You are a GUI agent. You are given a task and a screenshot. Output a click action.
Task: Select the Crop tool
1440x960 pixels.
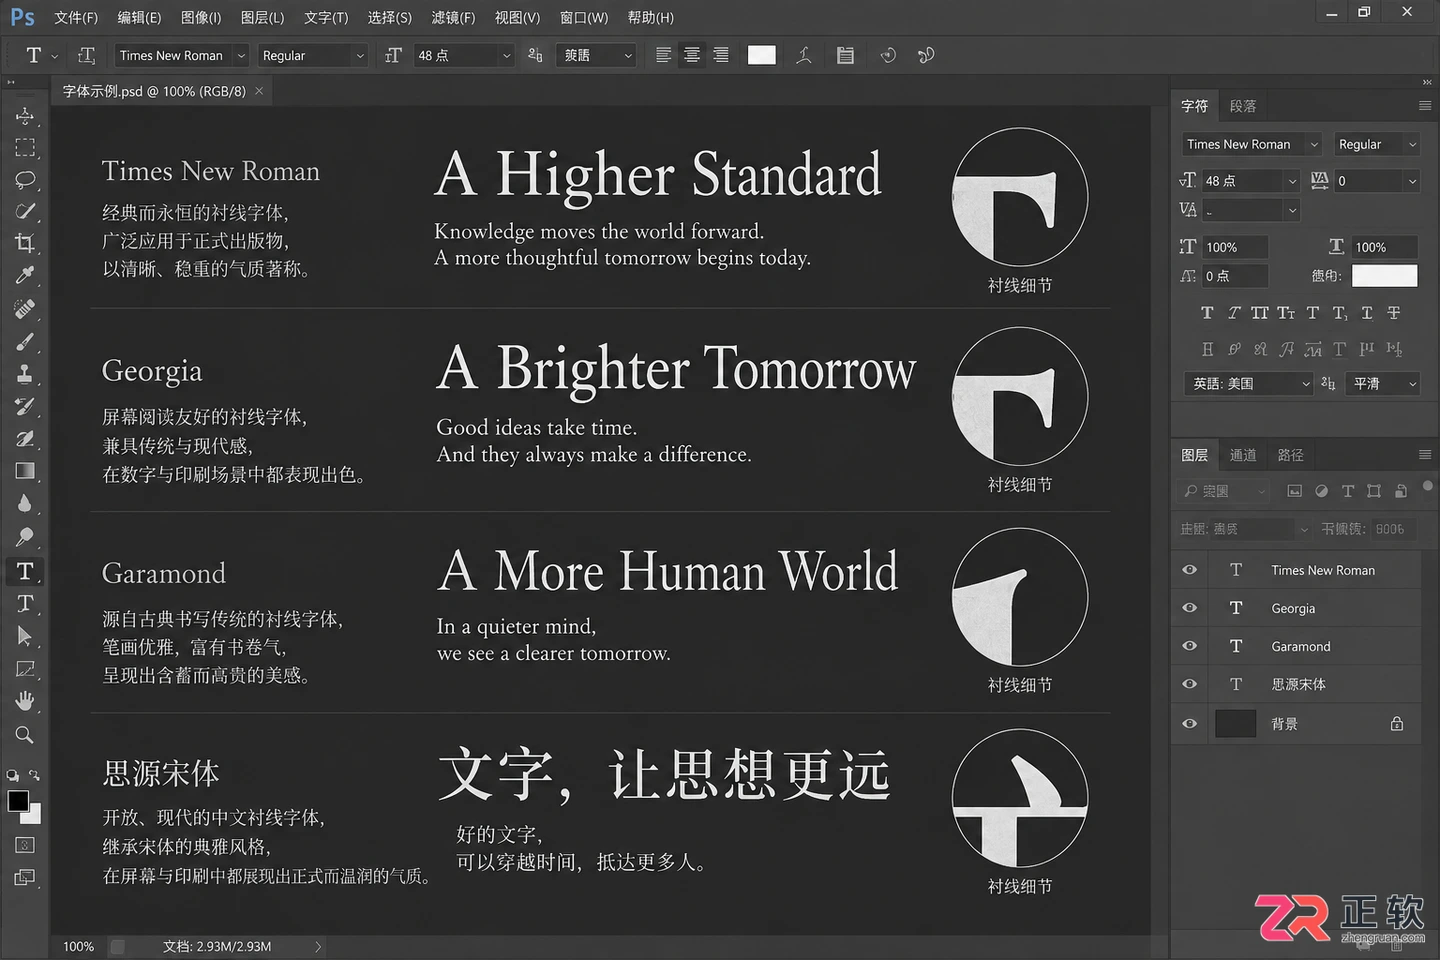click(x=25, y=243)
